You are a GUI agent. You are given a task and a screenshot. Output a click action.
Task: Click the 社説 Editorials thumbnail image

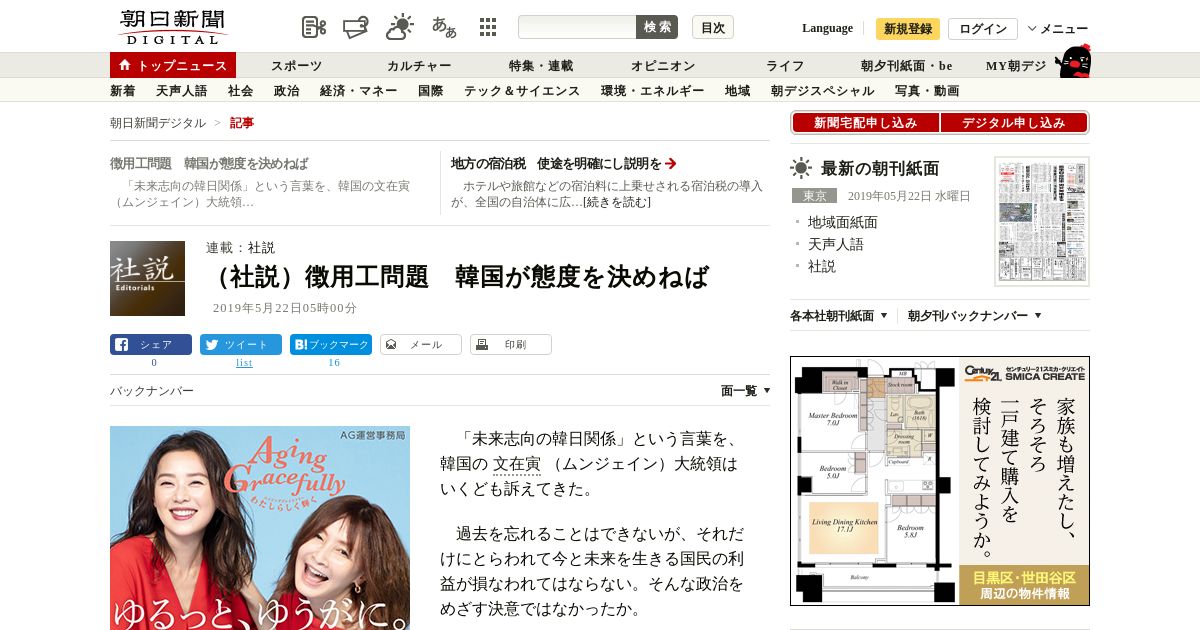coord(147,278)
